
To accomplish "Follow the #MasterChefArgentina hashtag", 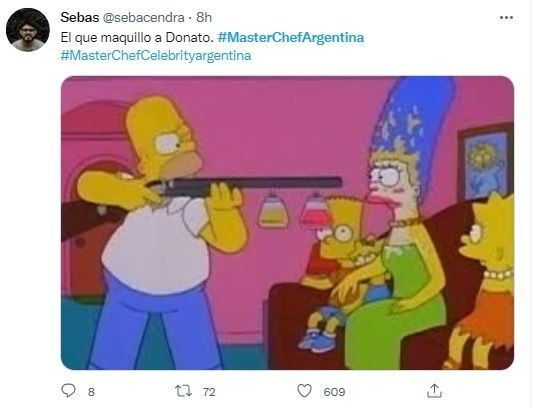I will tap(291, 37).
